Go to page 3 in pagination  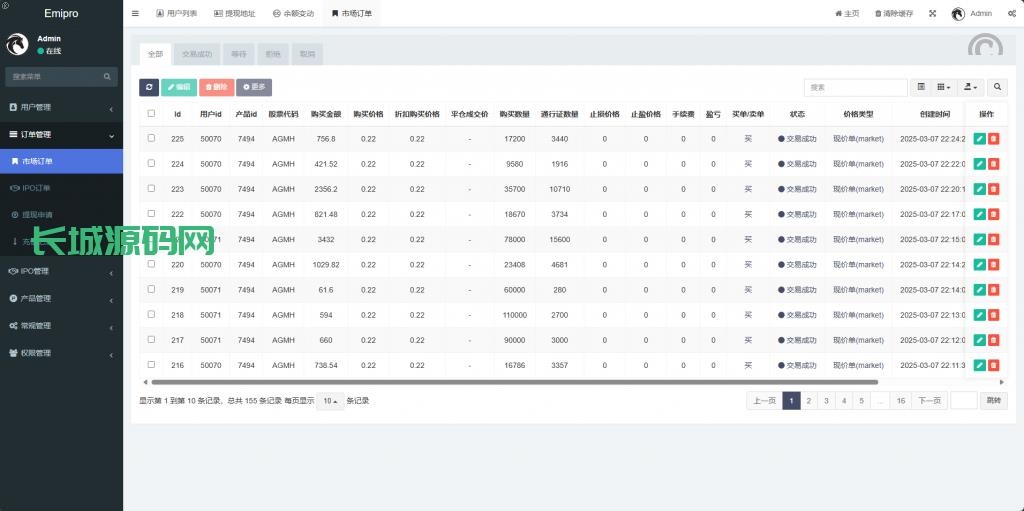[825, 401]
